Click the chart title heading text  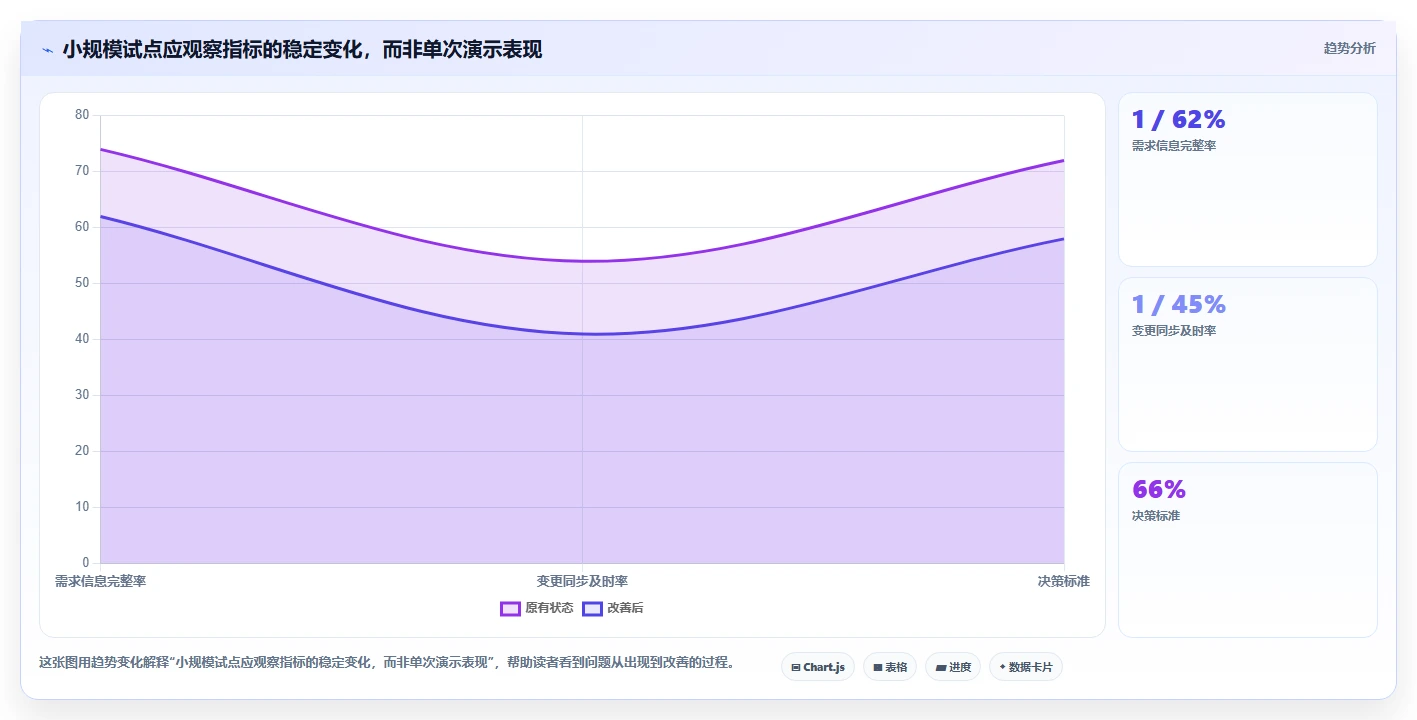pyautogui.click(x=302, y=50)
